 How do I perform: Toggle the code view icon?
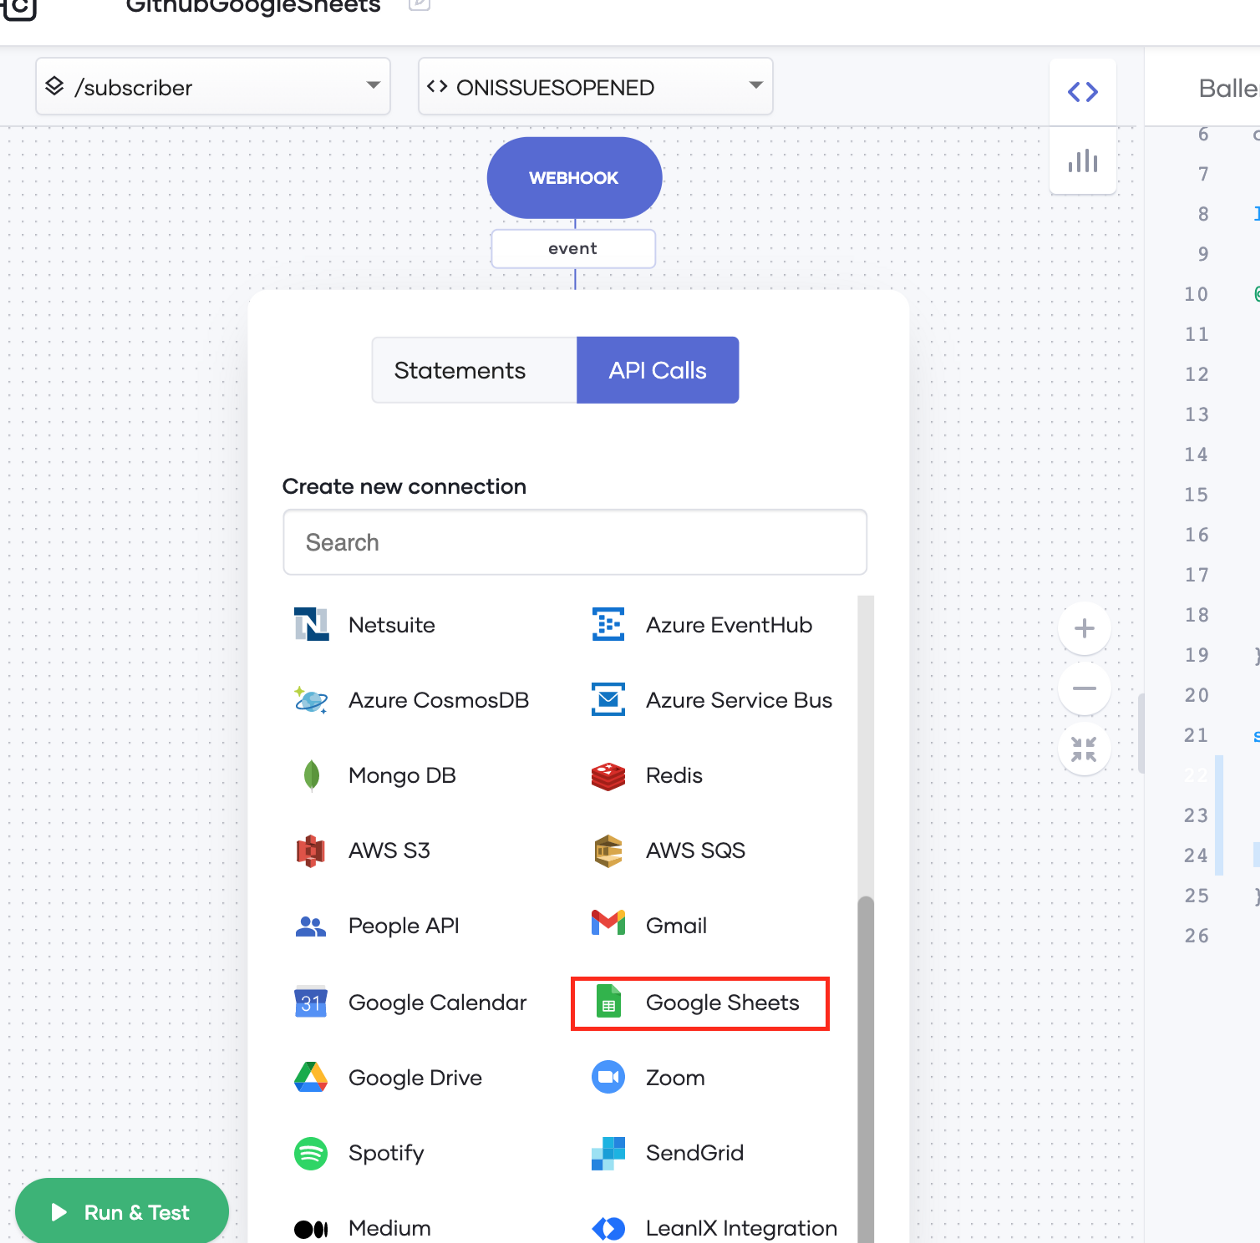pyautogui.click(x=1083, y=92)
